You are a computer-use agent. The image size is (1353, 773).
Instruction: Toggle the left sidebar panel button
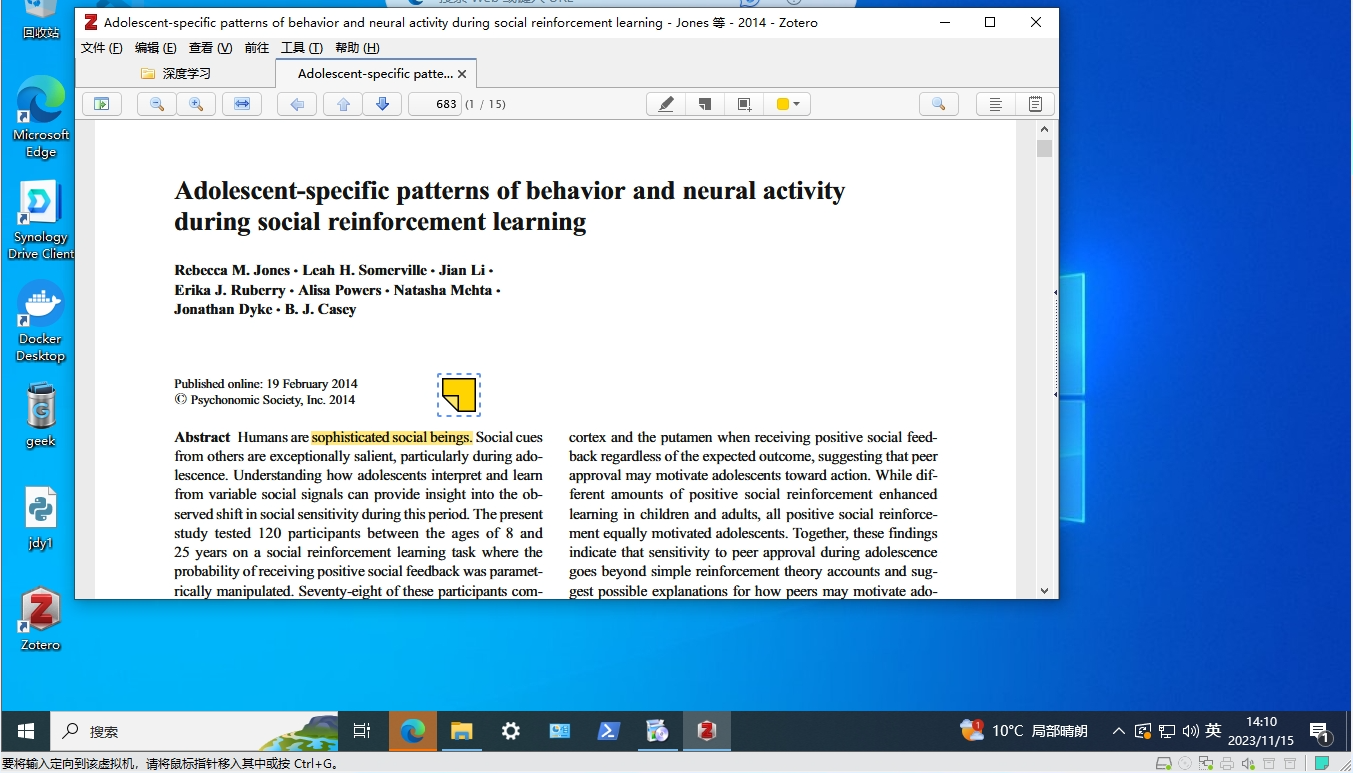101,104
